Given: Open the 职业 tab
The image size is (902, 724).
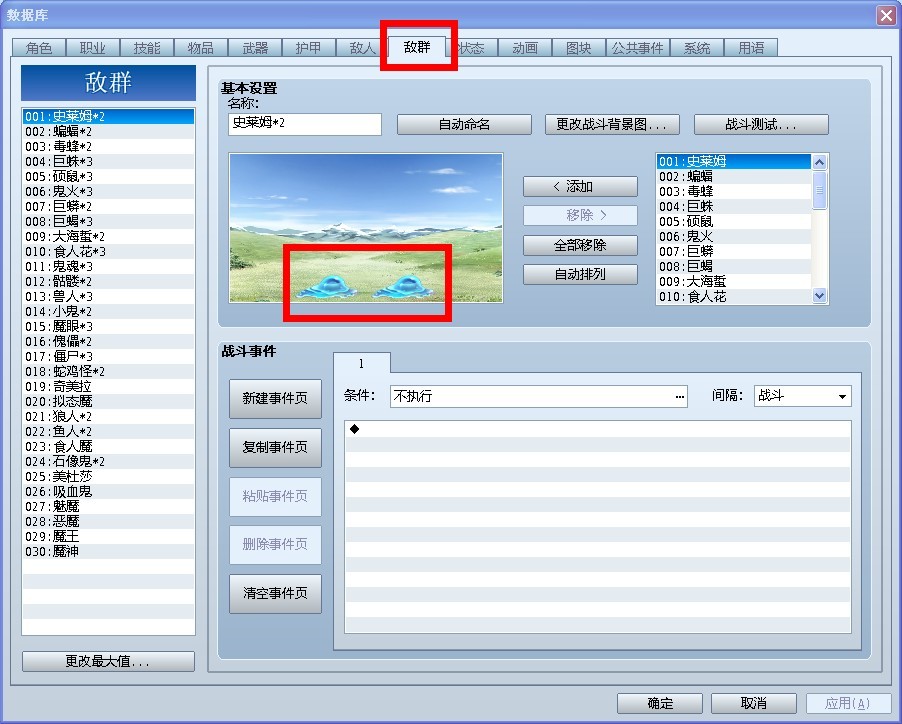Looking at the screenshot, I should coord(93,48).
